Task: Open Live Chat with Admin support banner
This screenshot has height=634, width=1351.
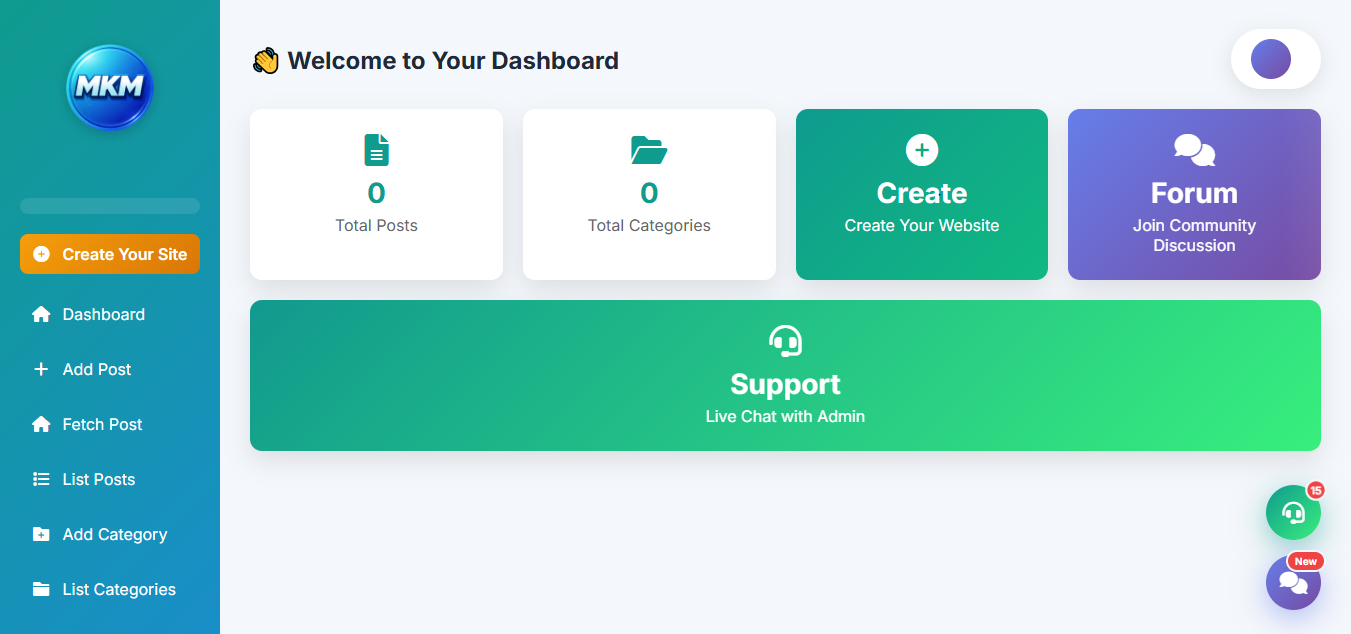Action: coord(785,375)
